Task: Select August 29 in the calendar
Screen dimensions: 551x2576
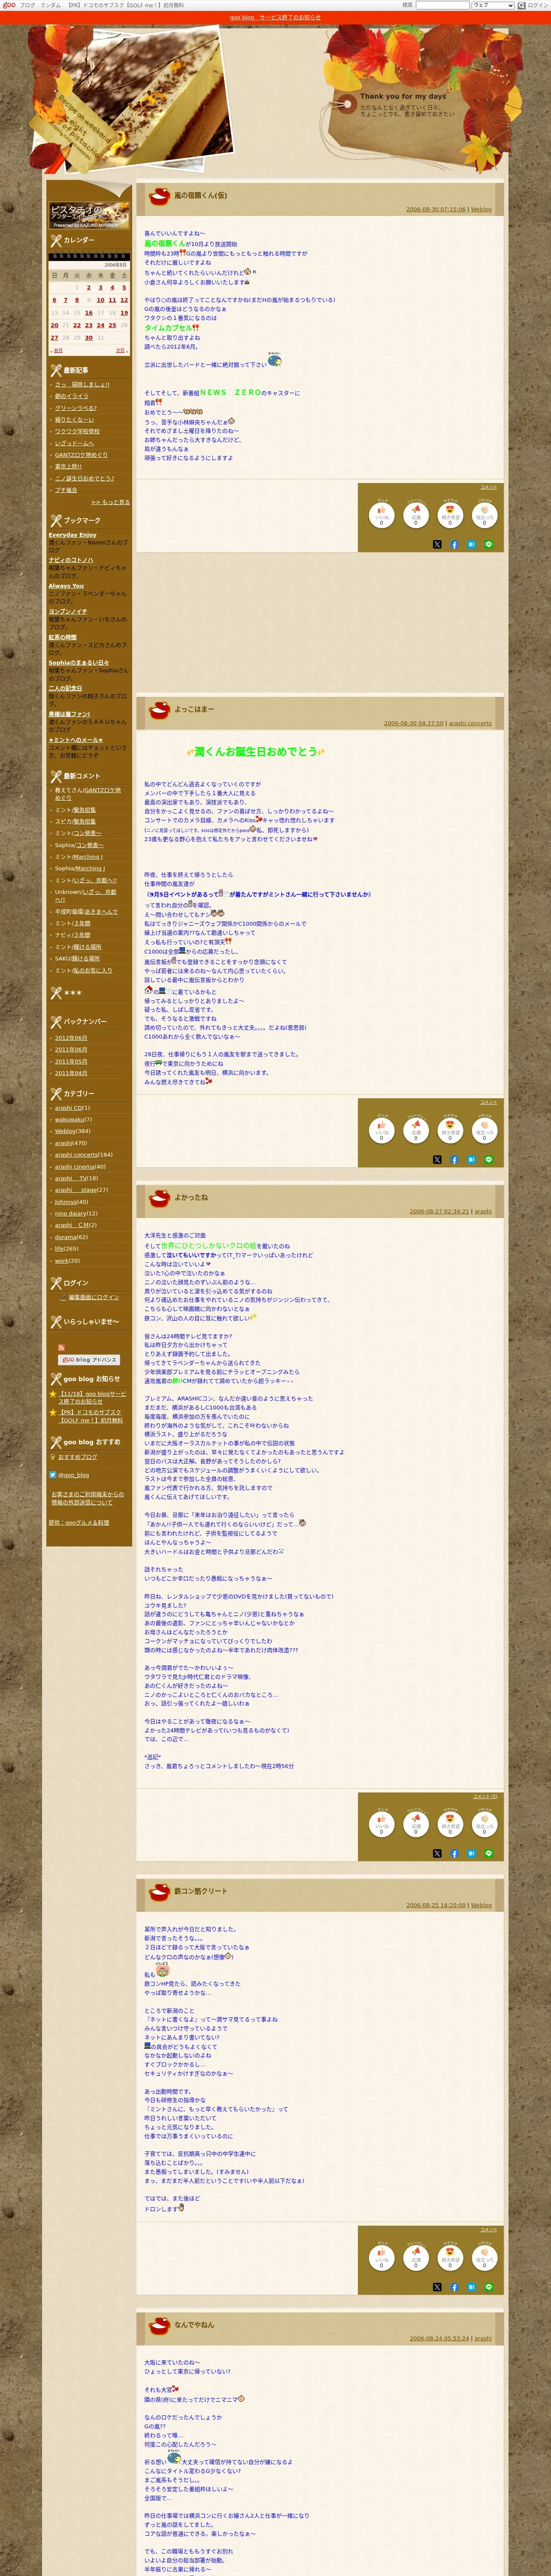Action: tap(77, 337)
